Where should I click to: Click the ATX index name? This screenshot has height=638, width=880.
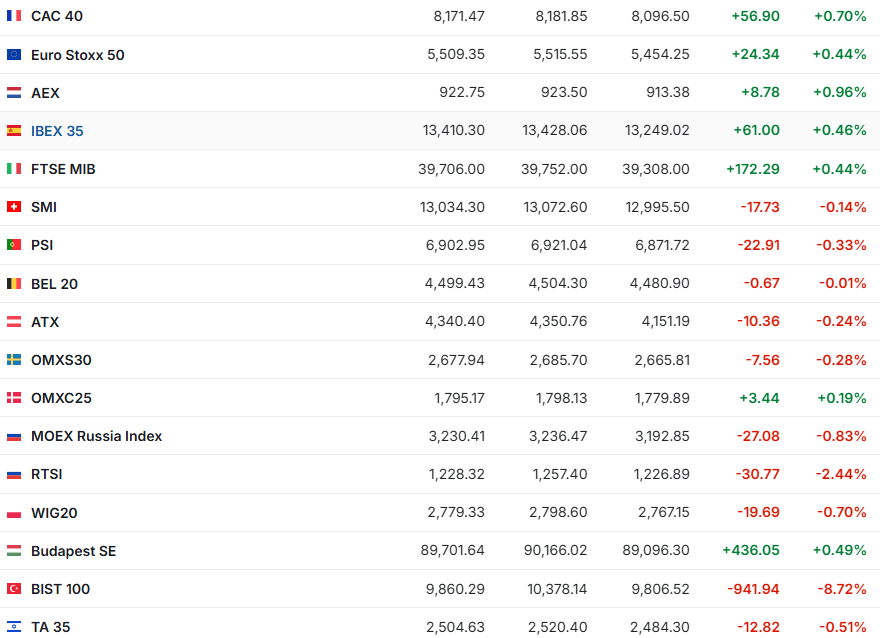pyautogui.click(x=45, y=322)
